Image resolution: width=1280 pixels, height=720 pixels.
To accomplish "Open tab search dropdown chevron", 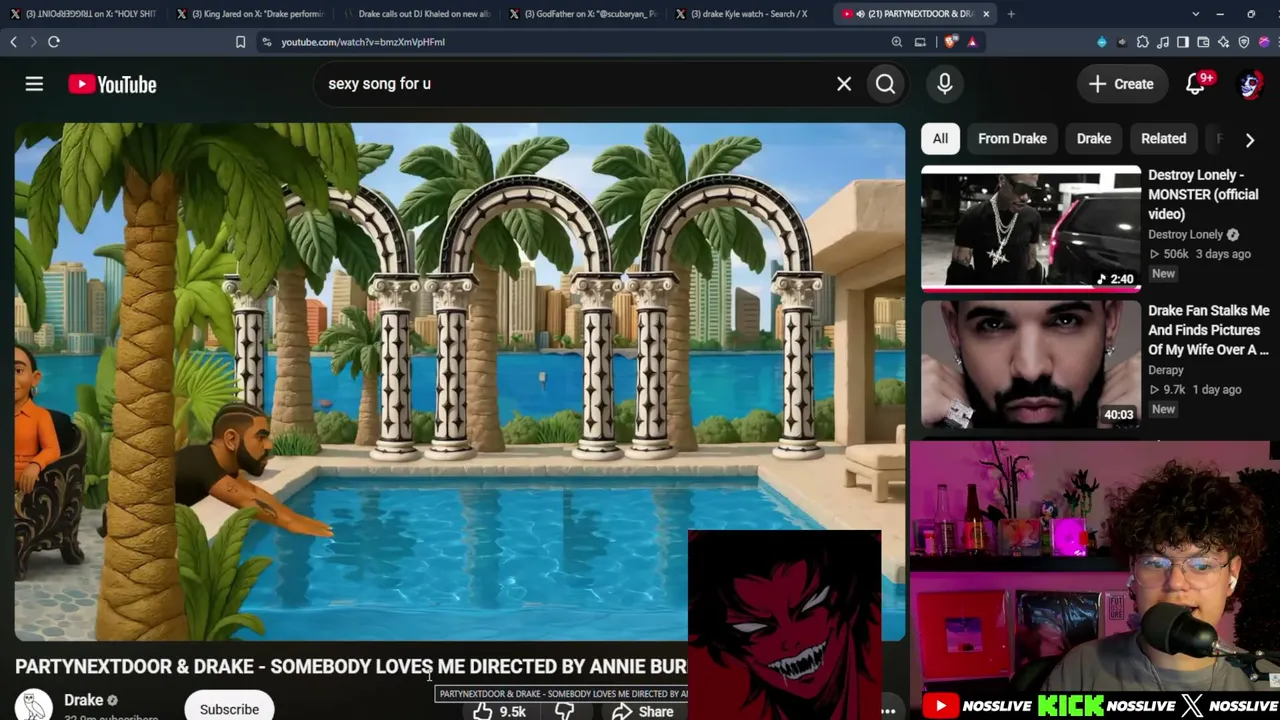I will point(1196,14).
